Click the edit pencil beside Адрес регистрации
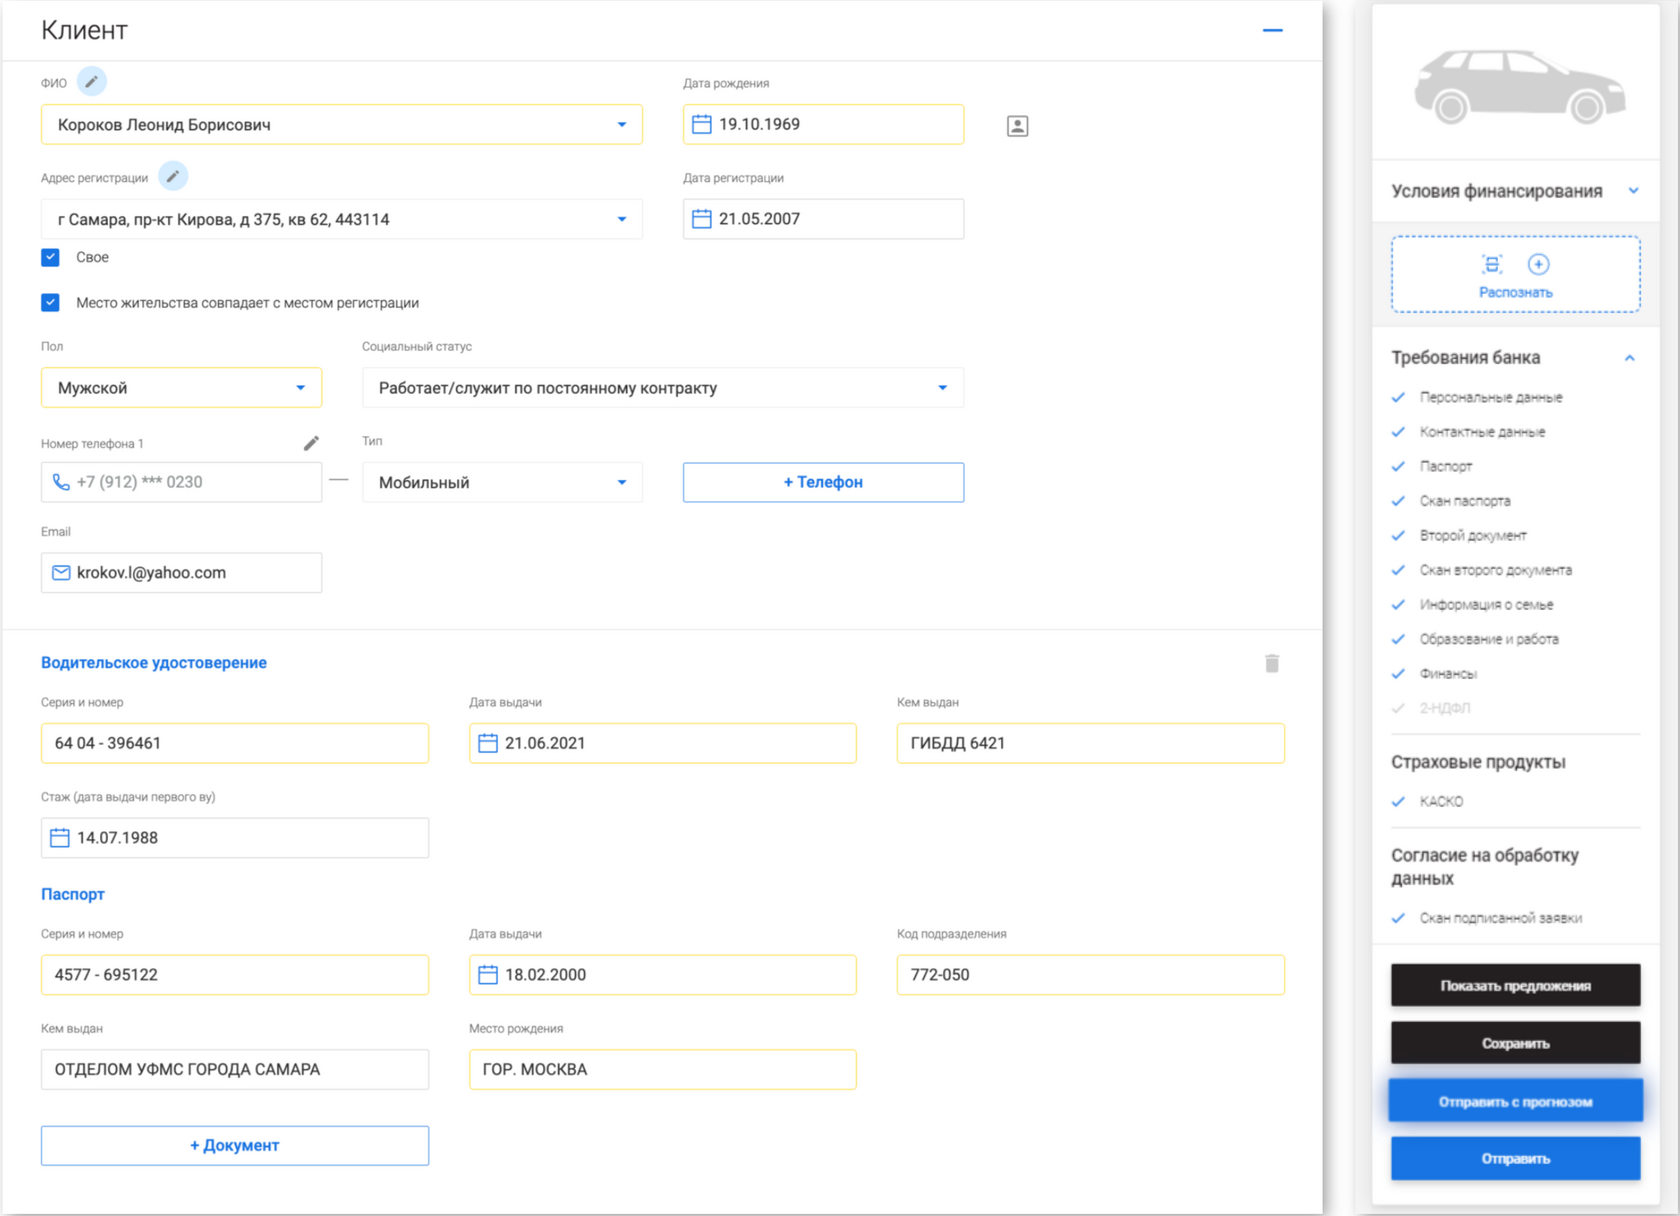This screenshot has height=1216, width=1680. coord(173,177)
